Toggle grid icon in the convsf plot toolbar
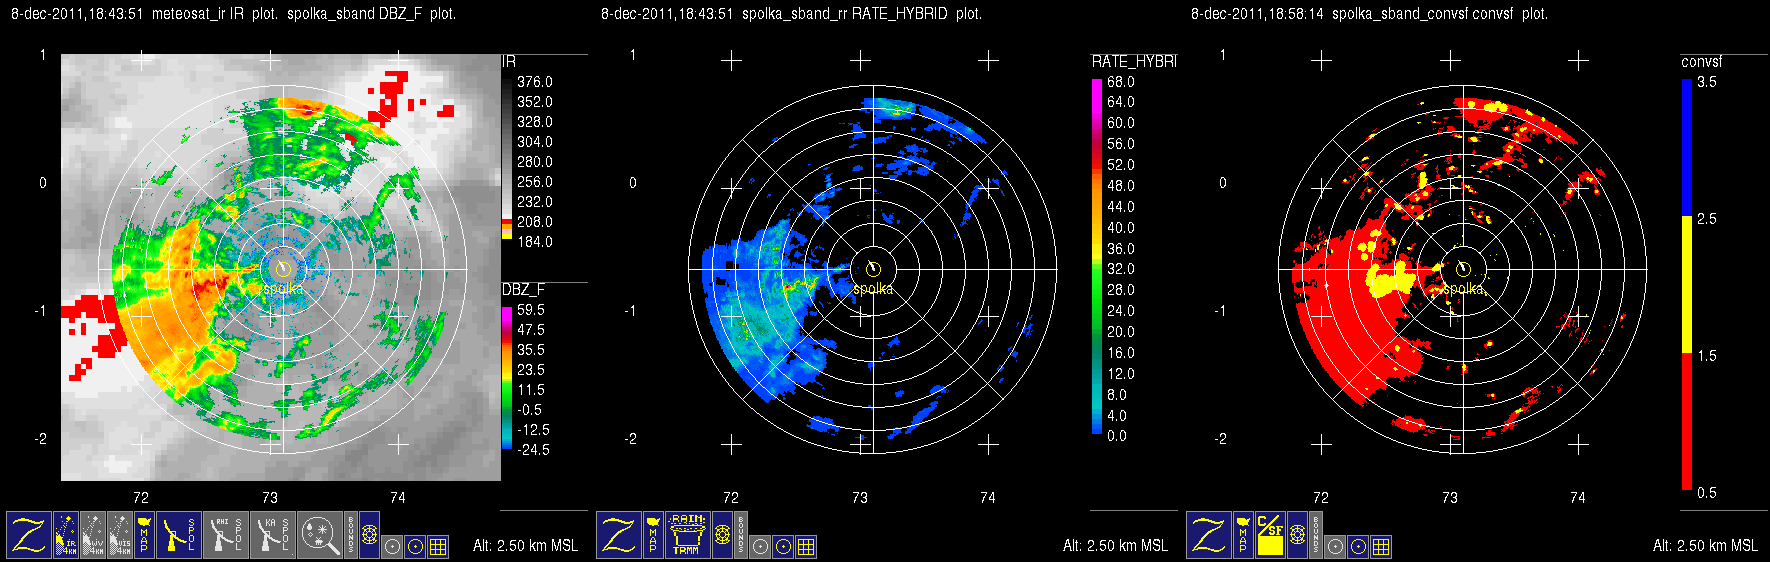 tap(1381, 547)
